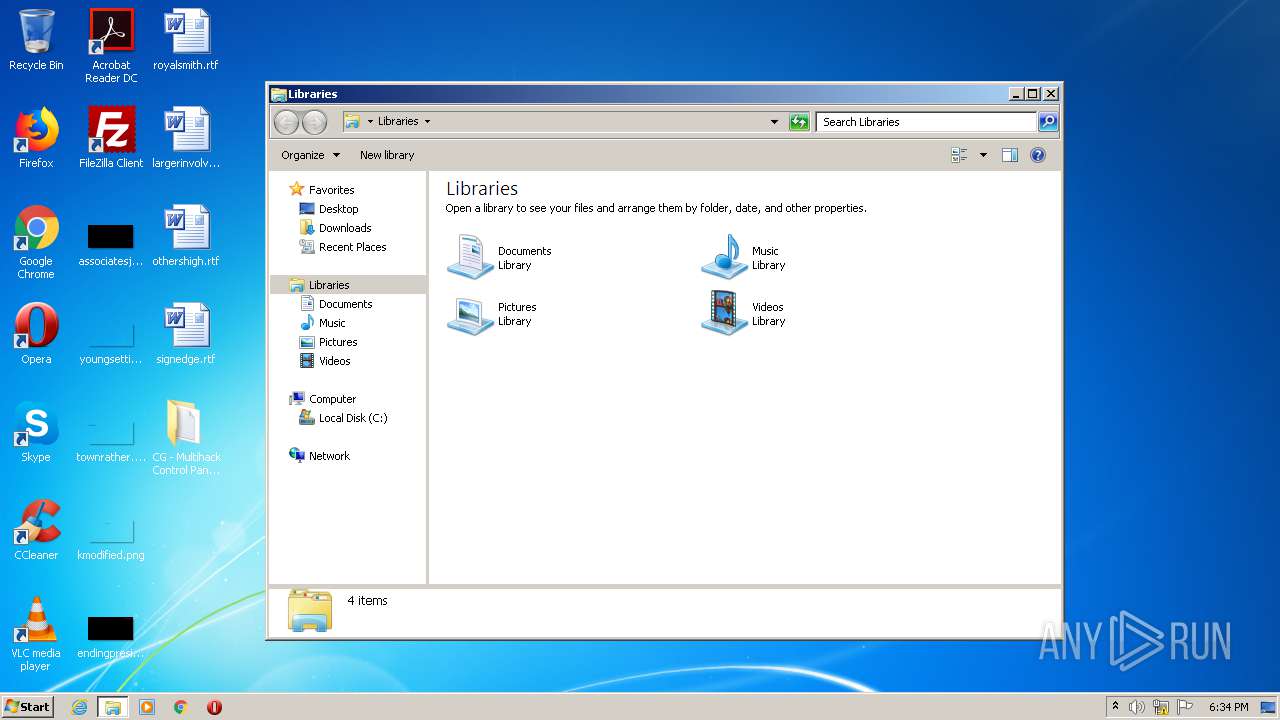Image resolution: width=1280 pixels, height=720 pixels.
Task: Select Documents in the navigation tree
Action: (x=336, y=304)
